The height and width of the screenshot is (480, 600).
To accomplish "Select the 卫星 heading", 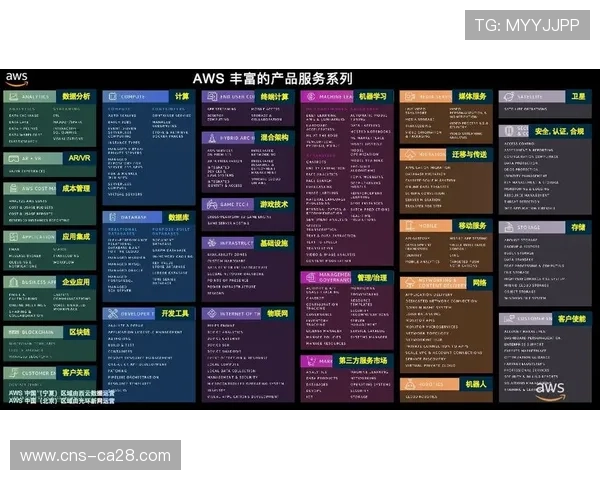I will pyautogui.click(x=578, y=96).
